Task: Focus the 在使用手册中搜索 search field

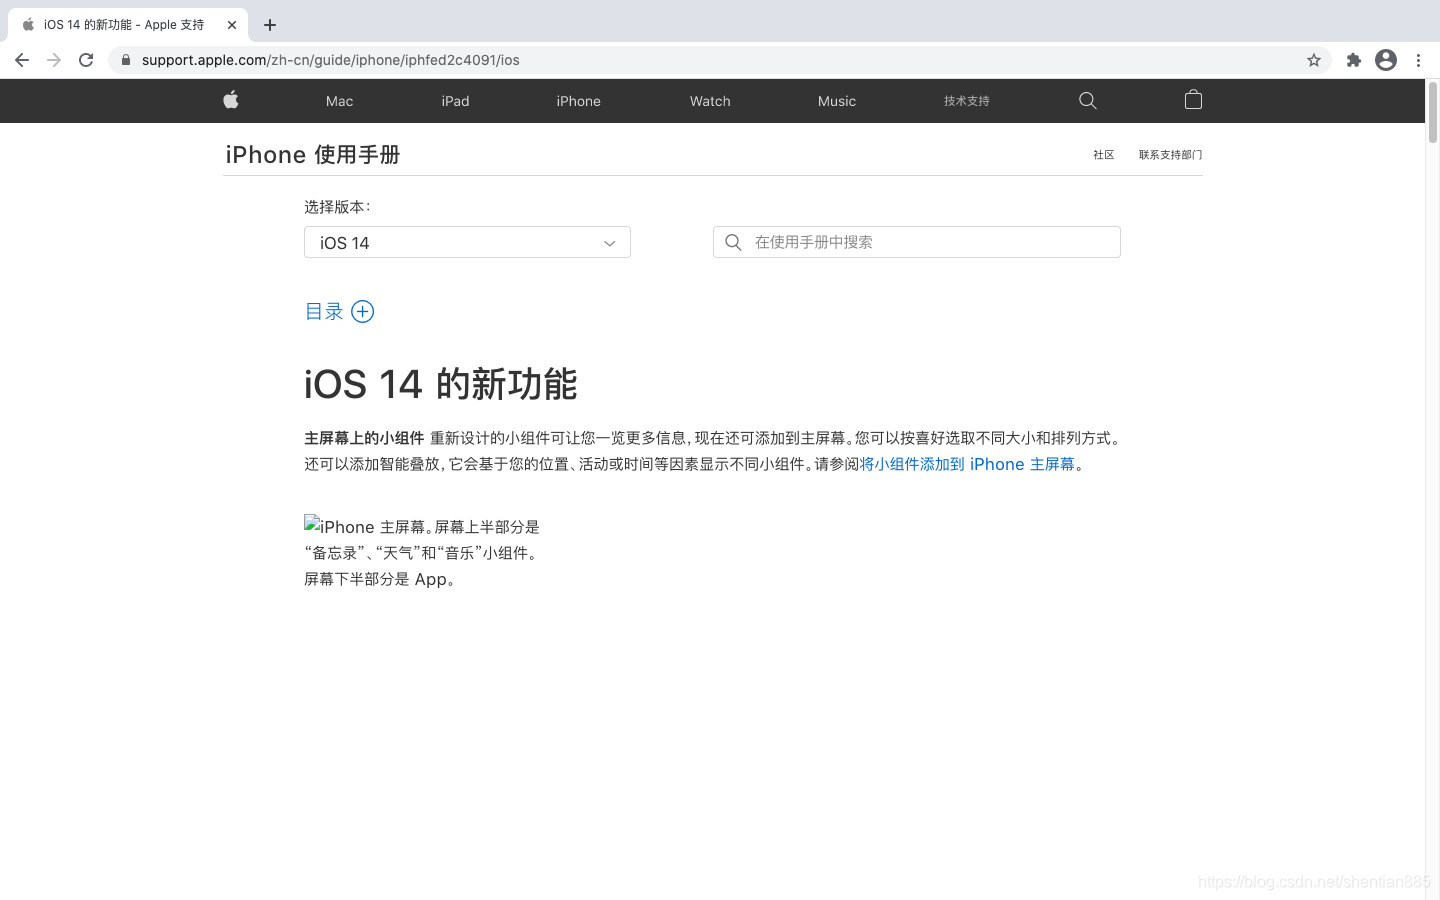Action: click(916, 242)
